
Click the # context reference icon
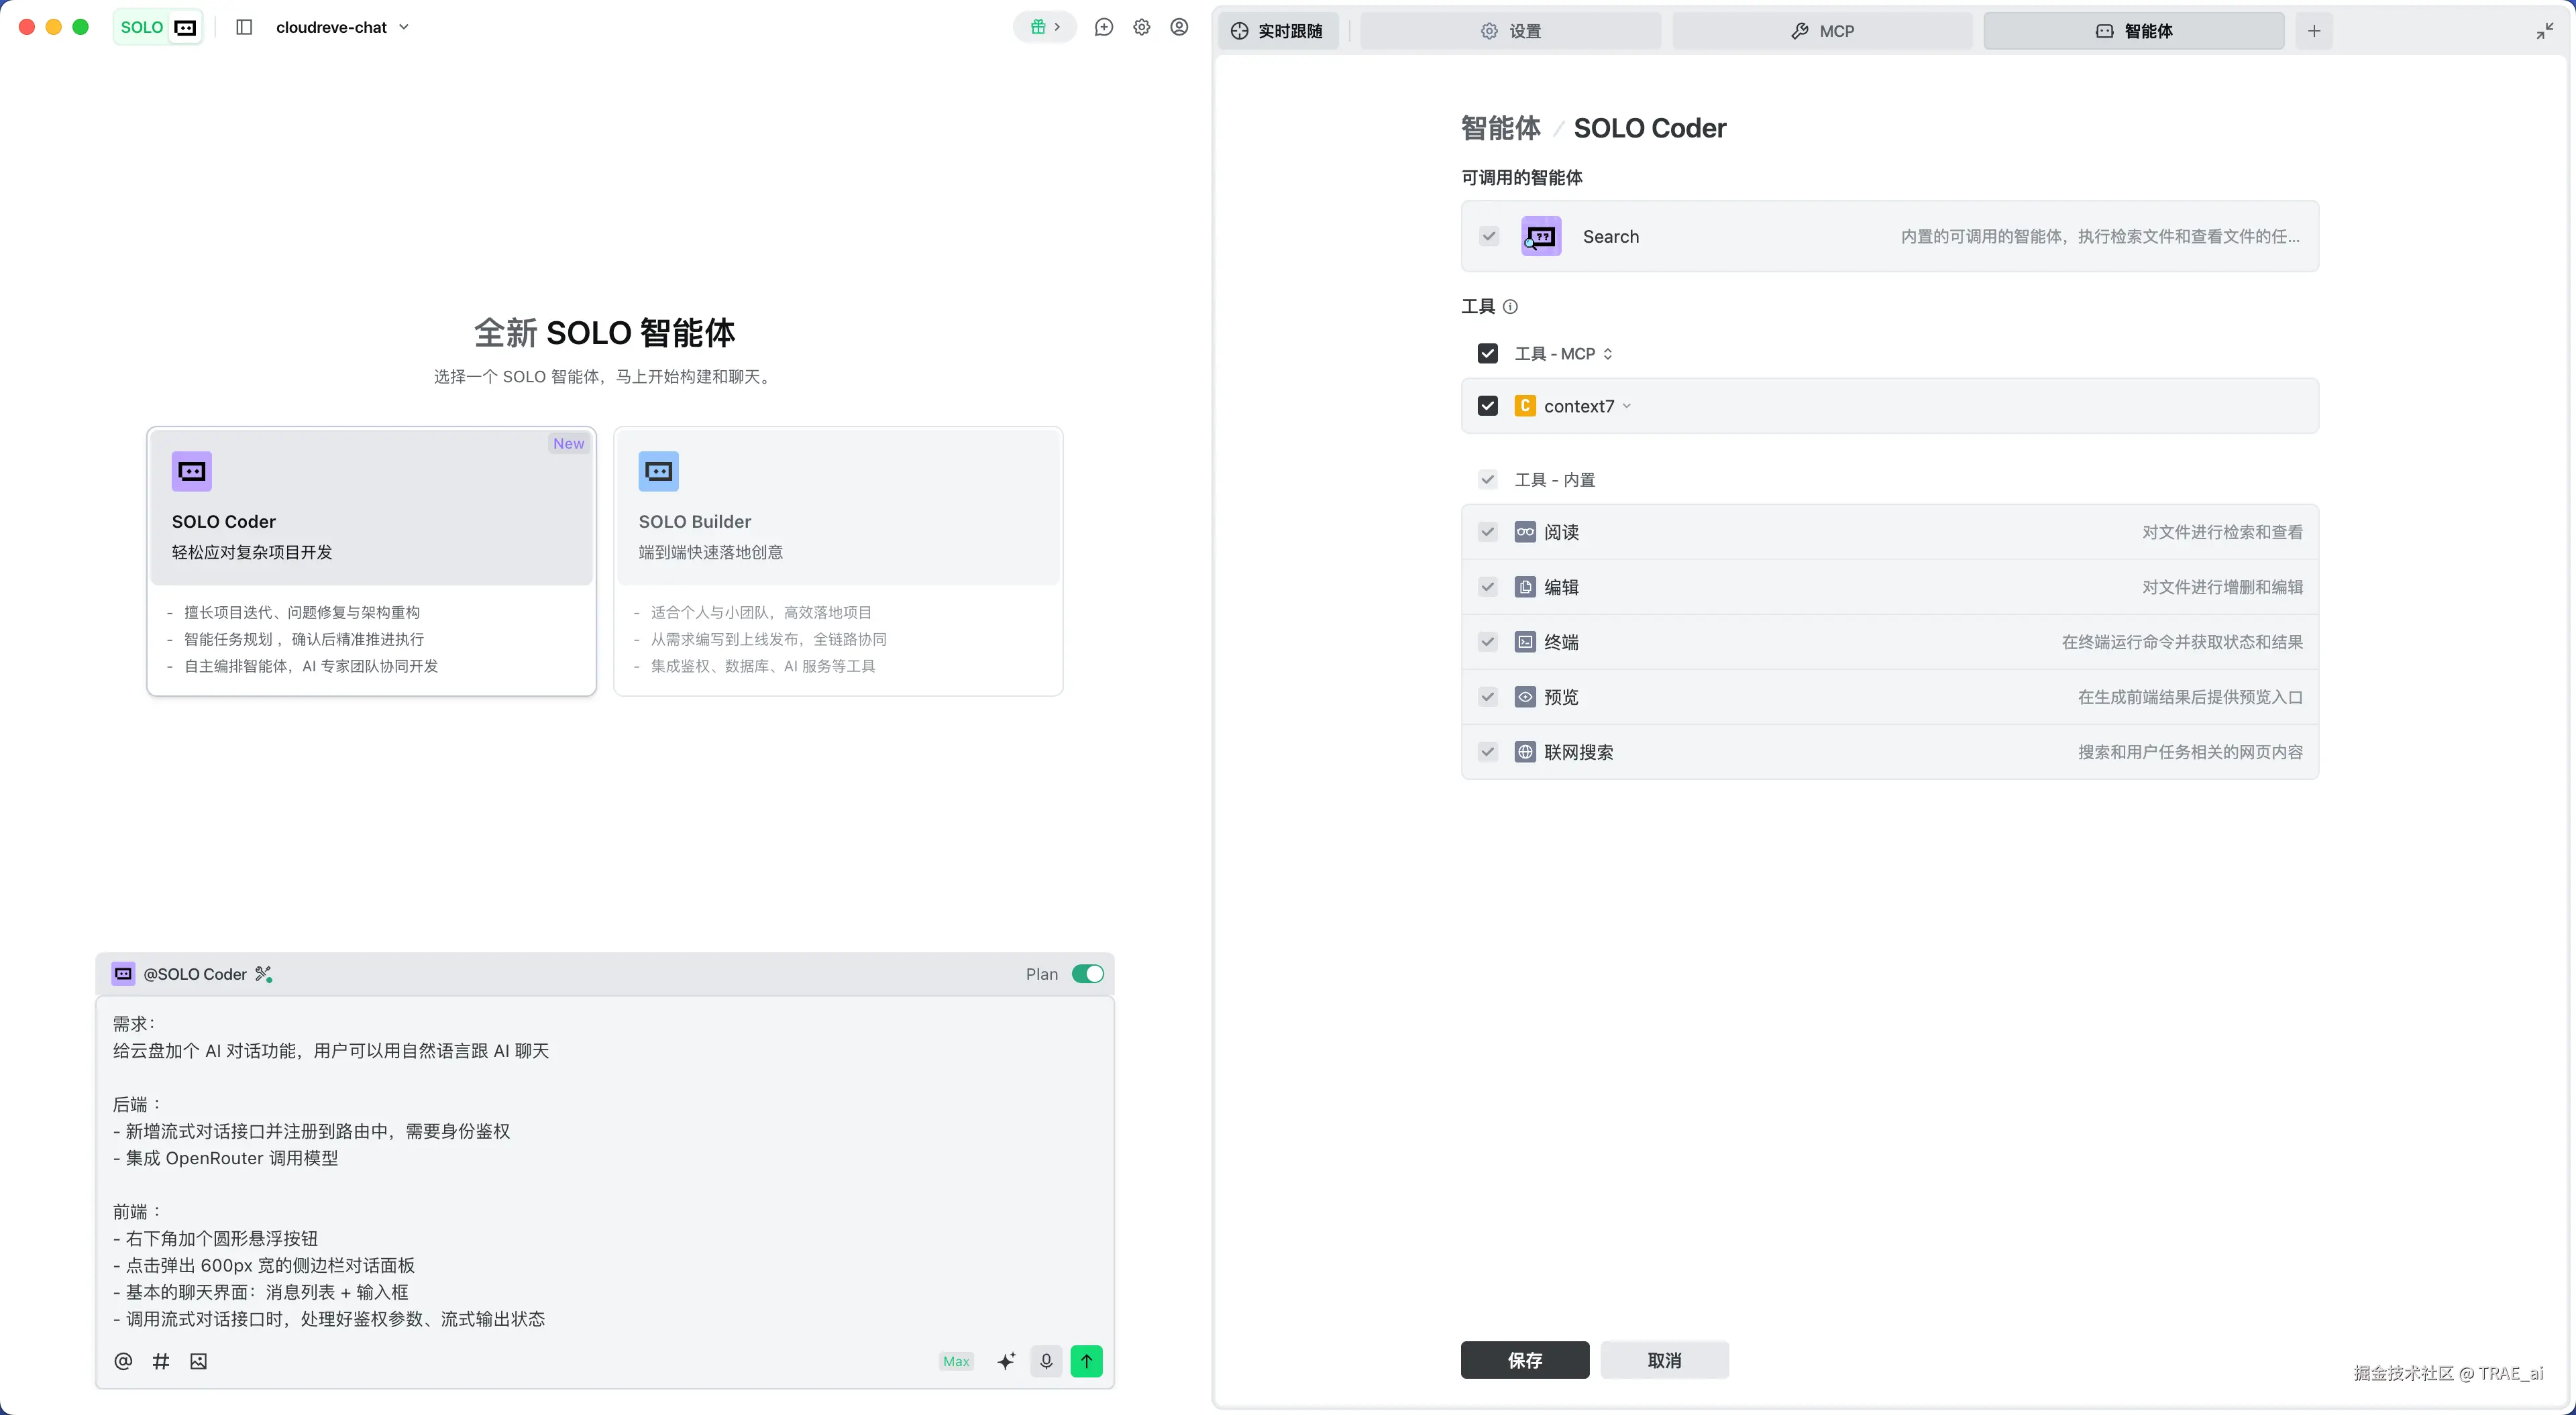[161, 1361]
